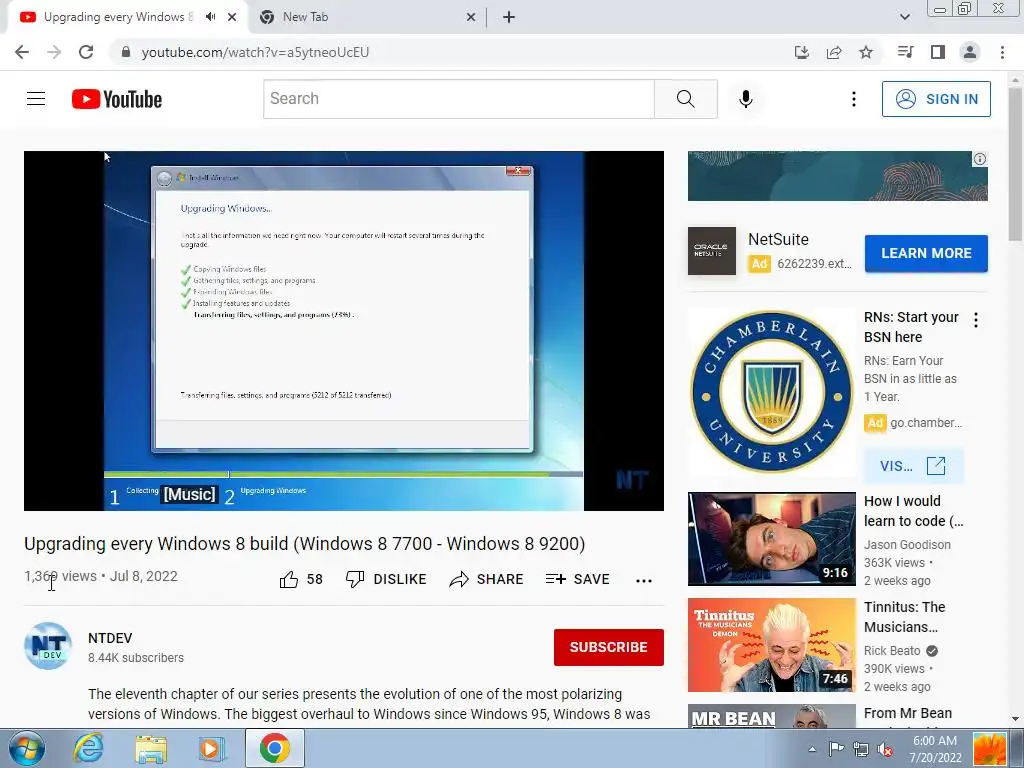Show hidden system tray icons
Screen dimensions: 1024x768
point(812,749)
